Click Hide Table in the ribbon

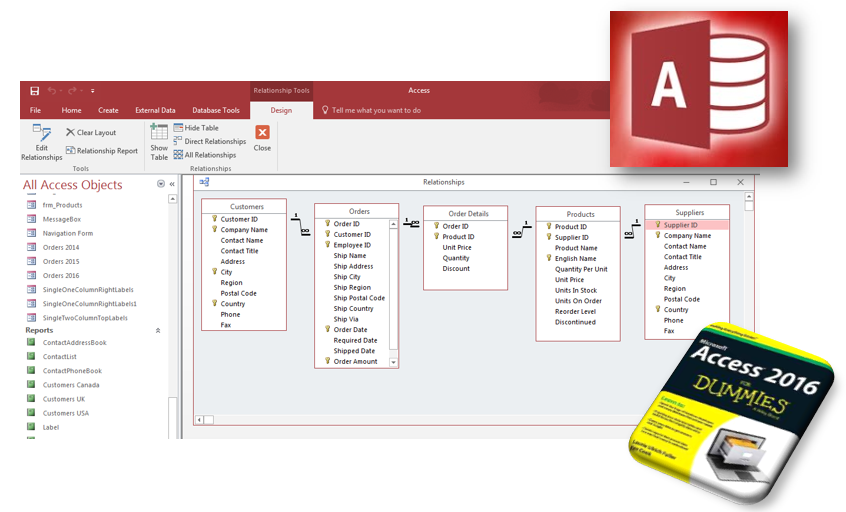[x=196, y=128]
